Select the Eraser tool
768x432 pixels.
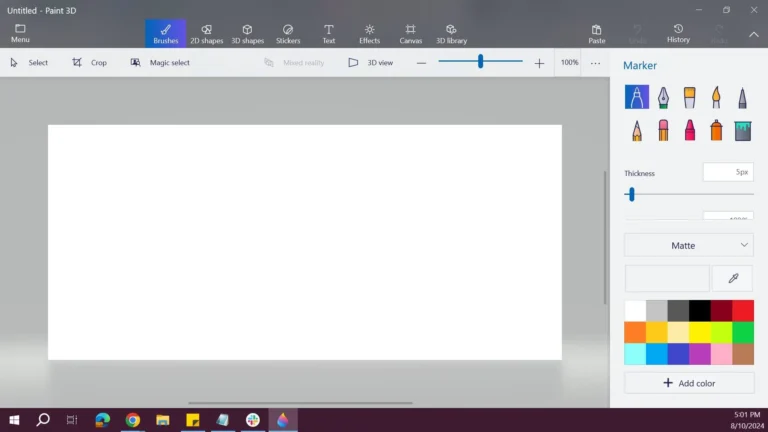pyautogui.click(x=663, y=130)
